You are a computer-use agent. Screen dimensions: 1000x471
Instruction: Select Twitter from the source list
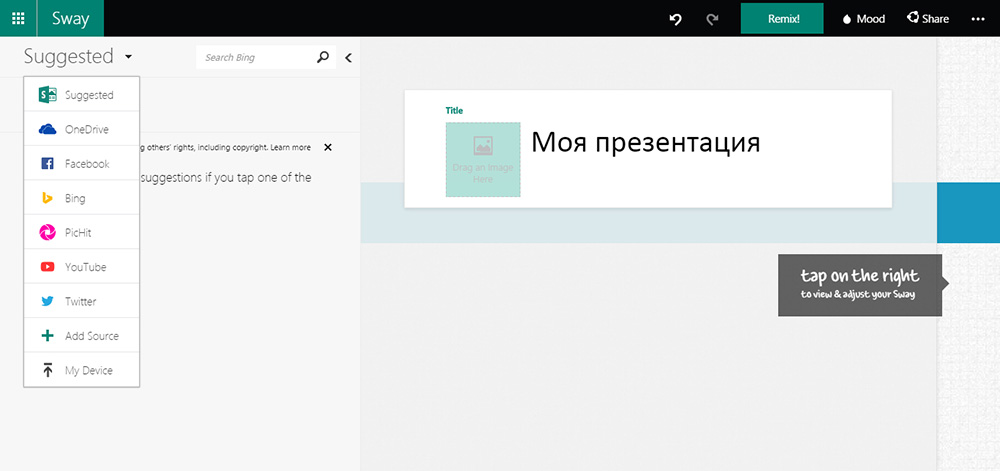82,301
